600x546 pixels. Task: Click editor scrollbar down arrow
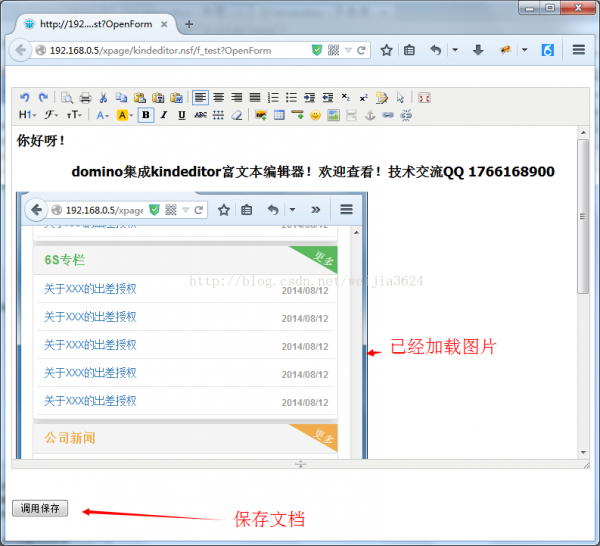(583, 452)
